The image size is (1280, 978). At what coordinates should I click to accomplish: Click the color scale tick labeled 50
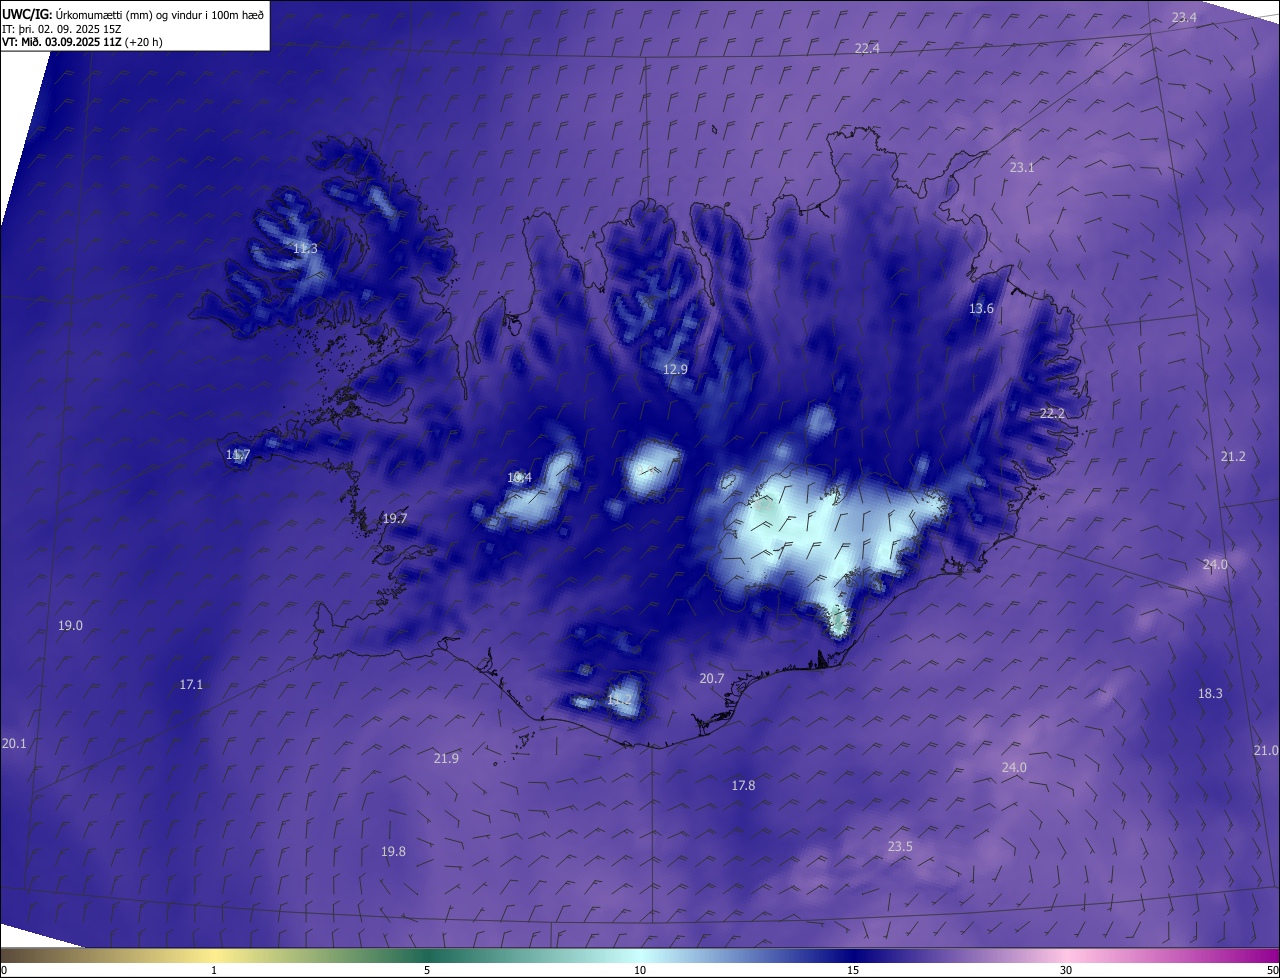click(x=1272, y=970)
